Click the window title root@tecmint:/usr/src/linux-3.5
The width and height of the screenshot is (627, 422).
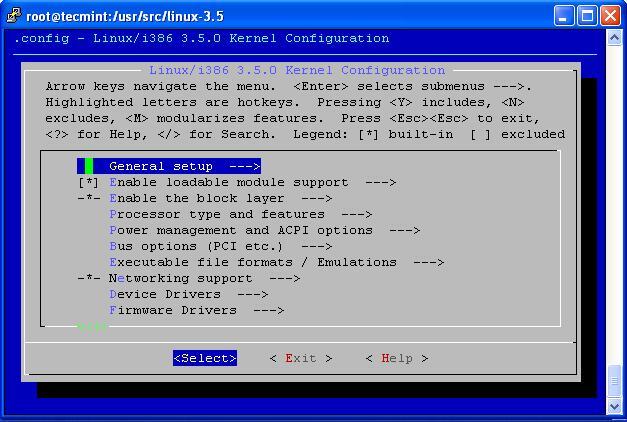[x=125, y=16]
